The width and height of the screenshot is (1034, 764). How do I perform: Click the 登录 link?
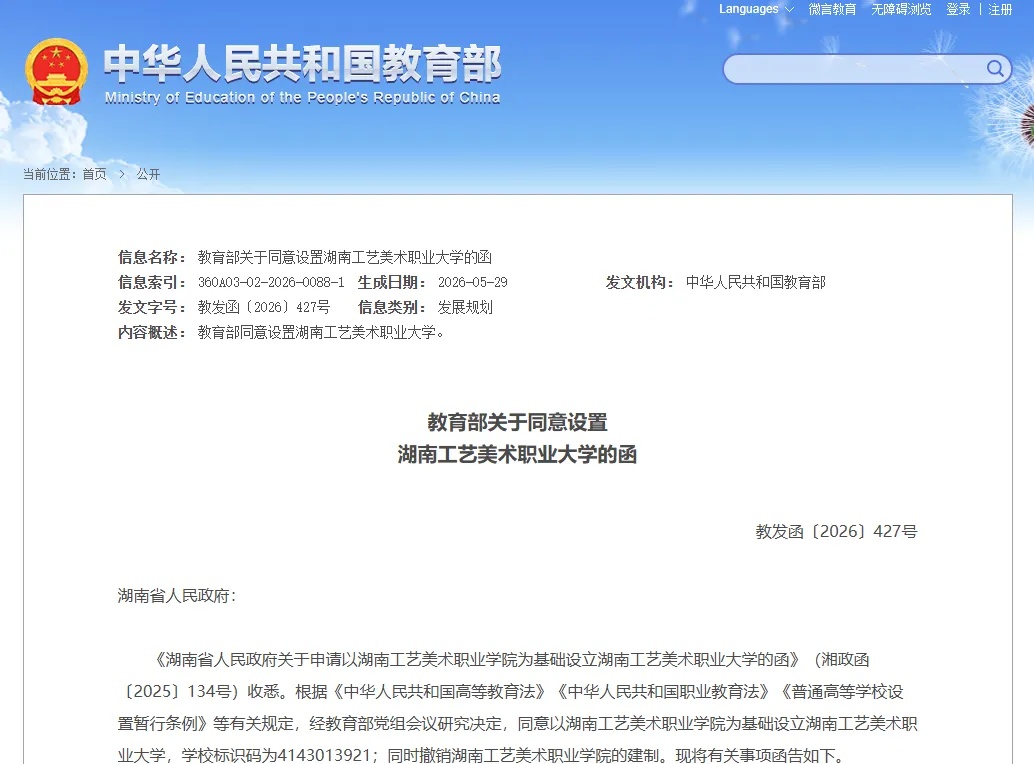pyautogui.click(x=958, y=9)
